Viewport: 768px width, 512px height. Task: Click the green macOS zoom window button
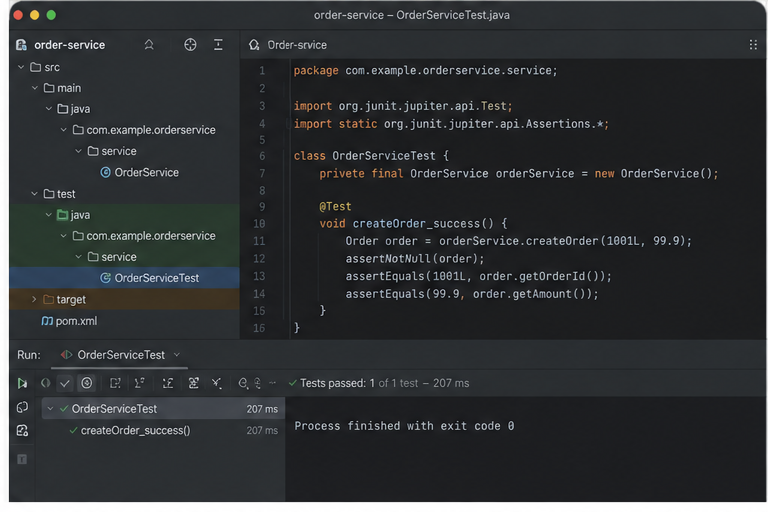(51, 15)
